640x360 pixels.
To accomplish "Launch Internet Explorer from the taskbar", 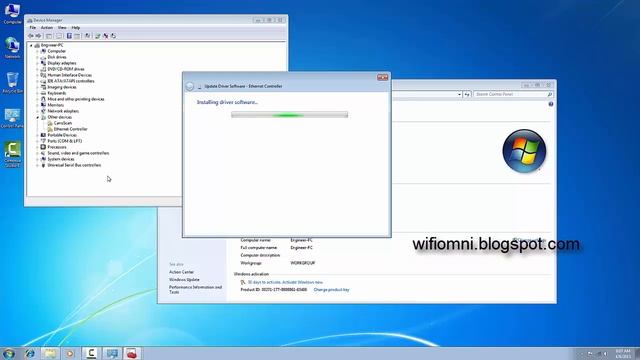I will pos(30,353).
